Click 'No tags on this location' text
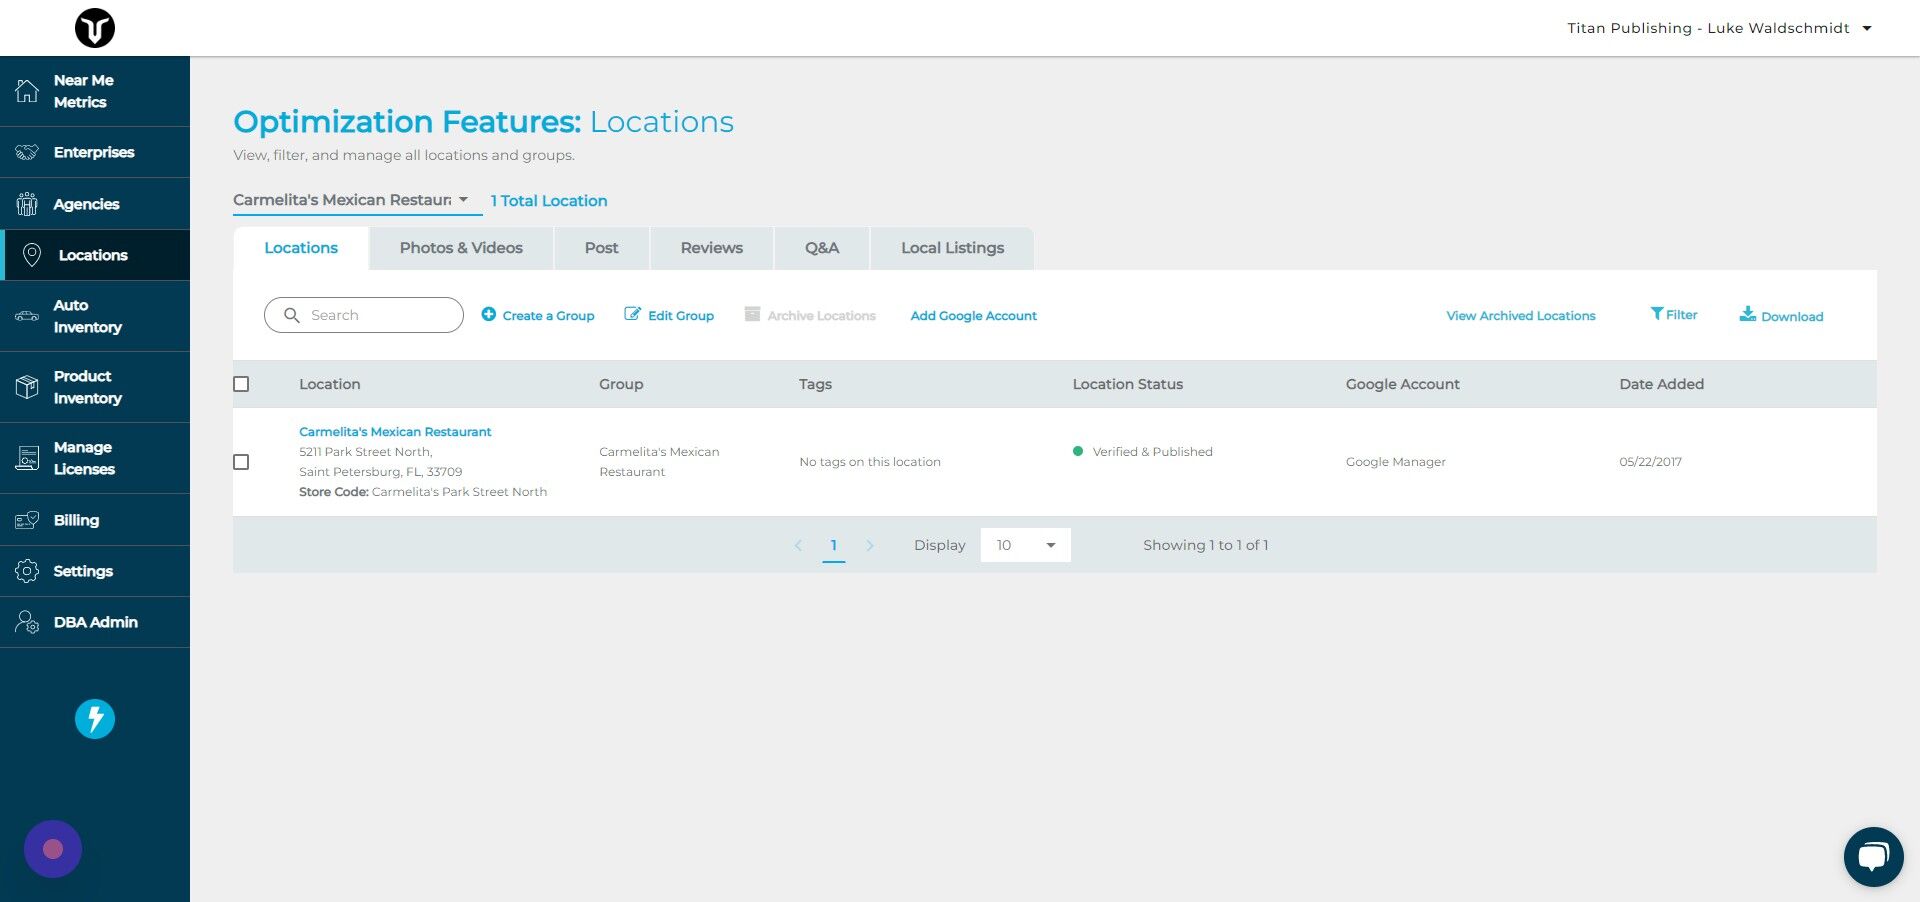The height and width of the screenshot is (902, 1920). pyautogui.click(x=870, y=462)
